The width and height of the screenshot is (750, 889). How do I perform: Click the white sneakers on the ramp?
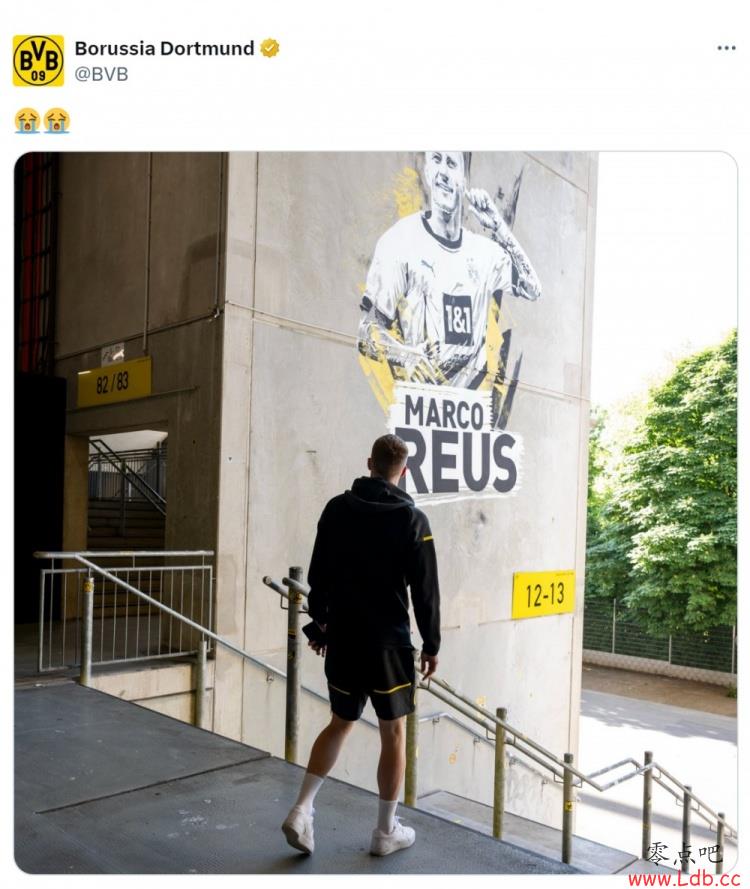pyautogui.click(x=348, y=831)
